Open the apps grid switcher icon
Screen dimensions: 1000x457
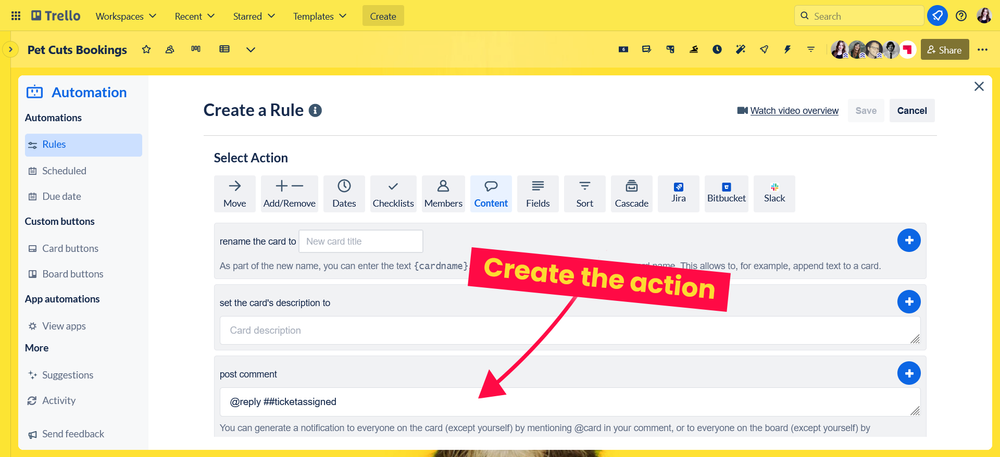16,16
